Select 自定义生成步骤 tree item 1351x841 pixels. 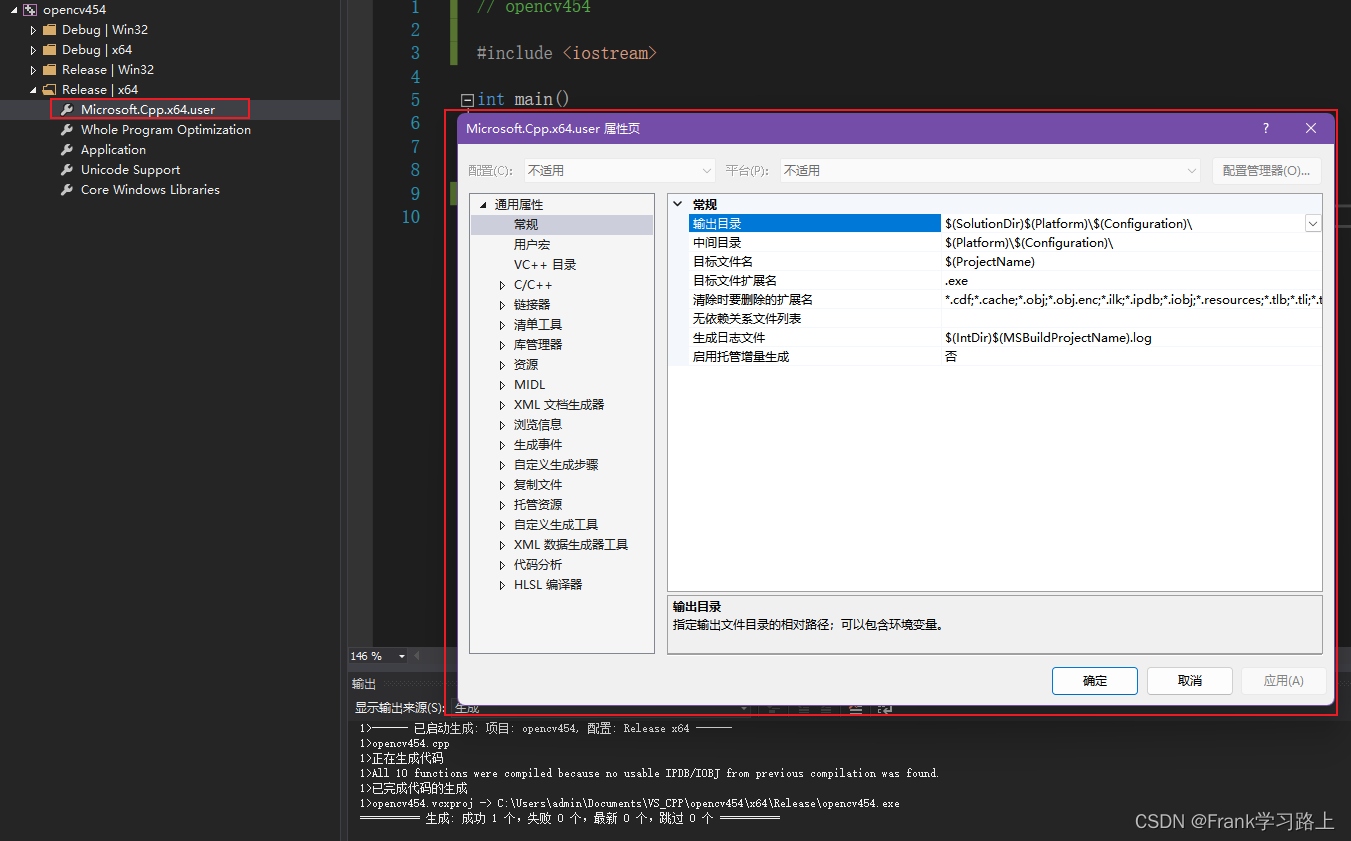[556, 465]
